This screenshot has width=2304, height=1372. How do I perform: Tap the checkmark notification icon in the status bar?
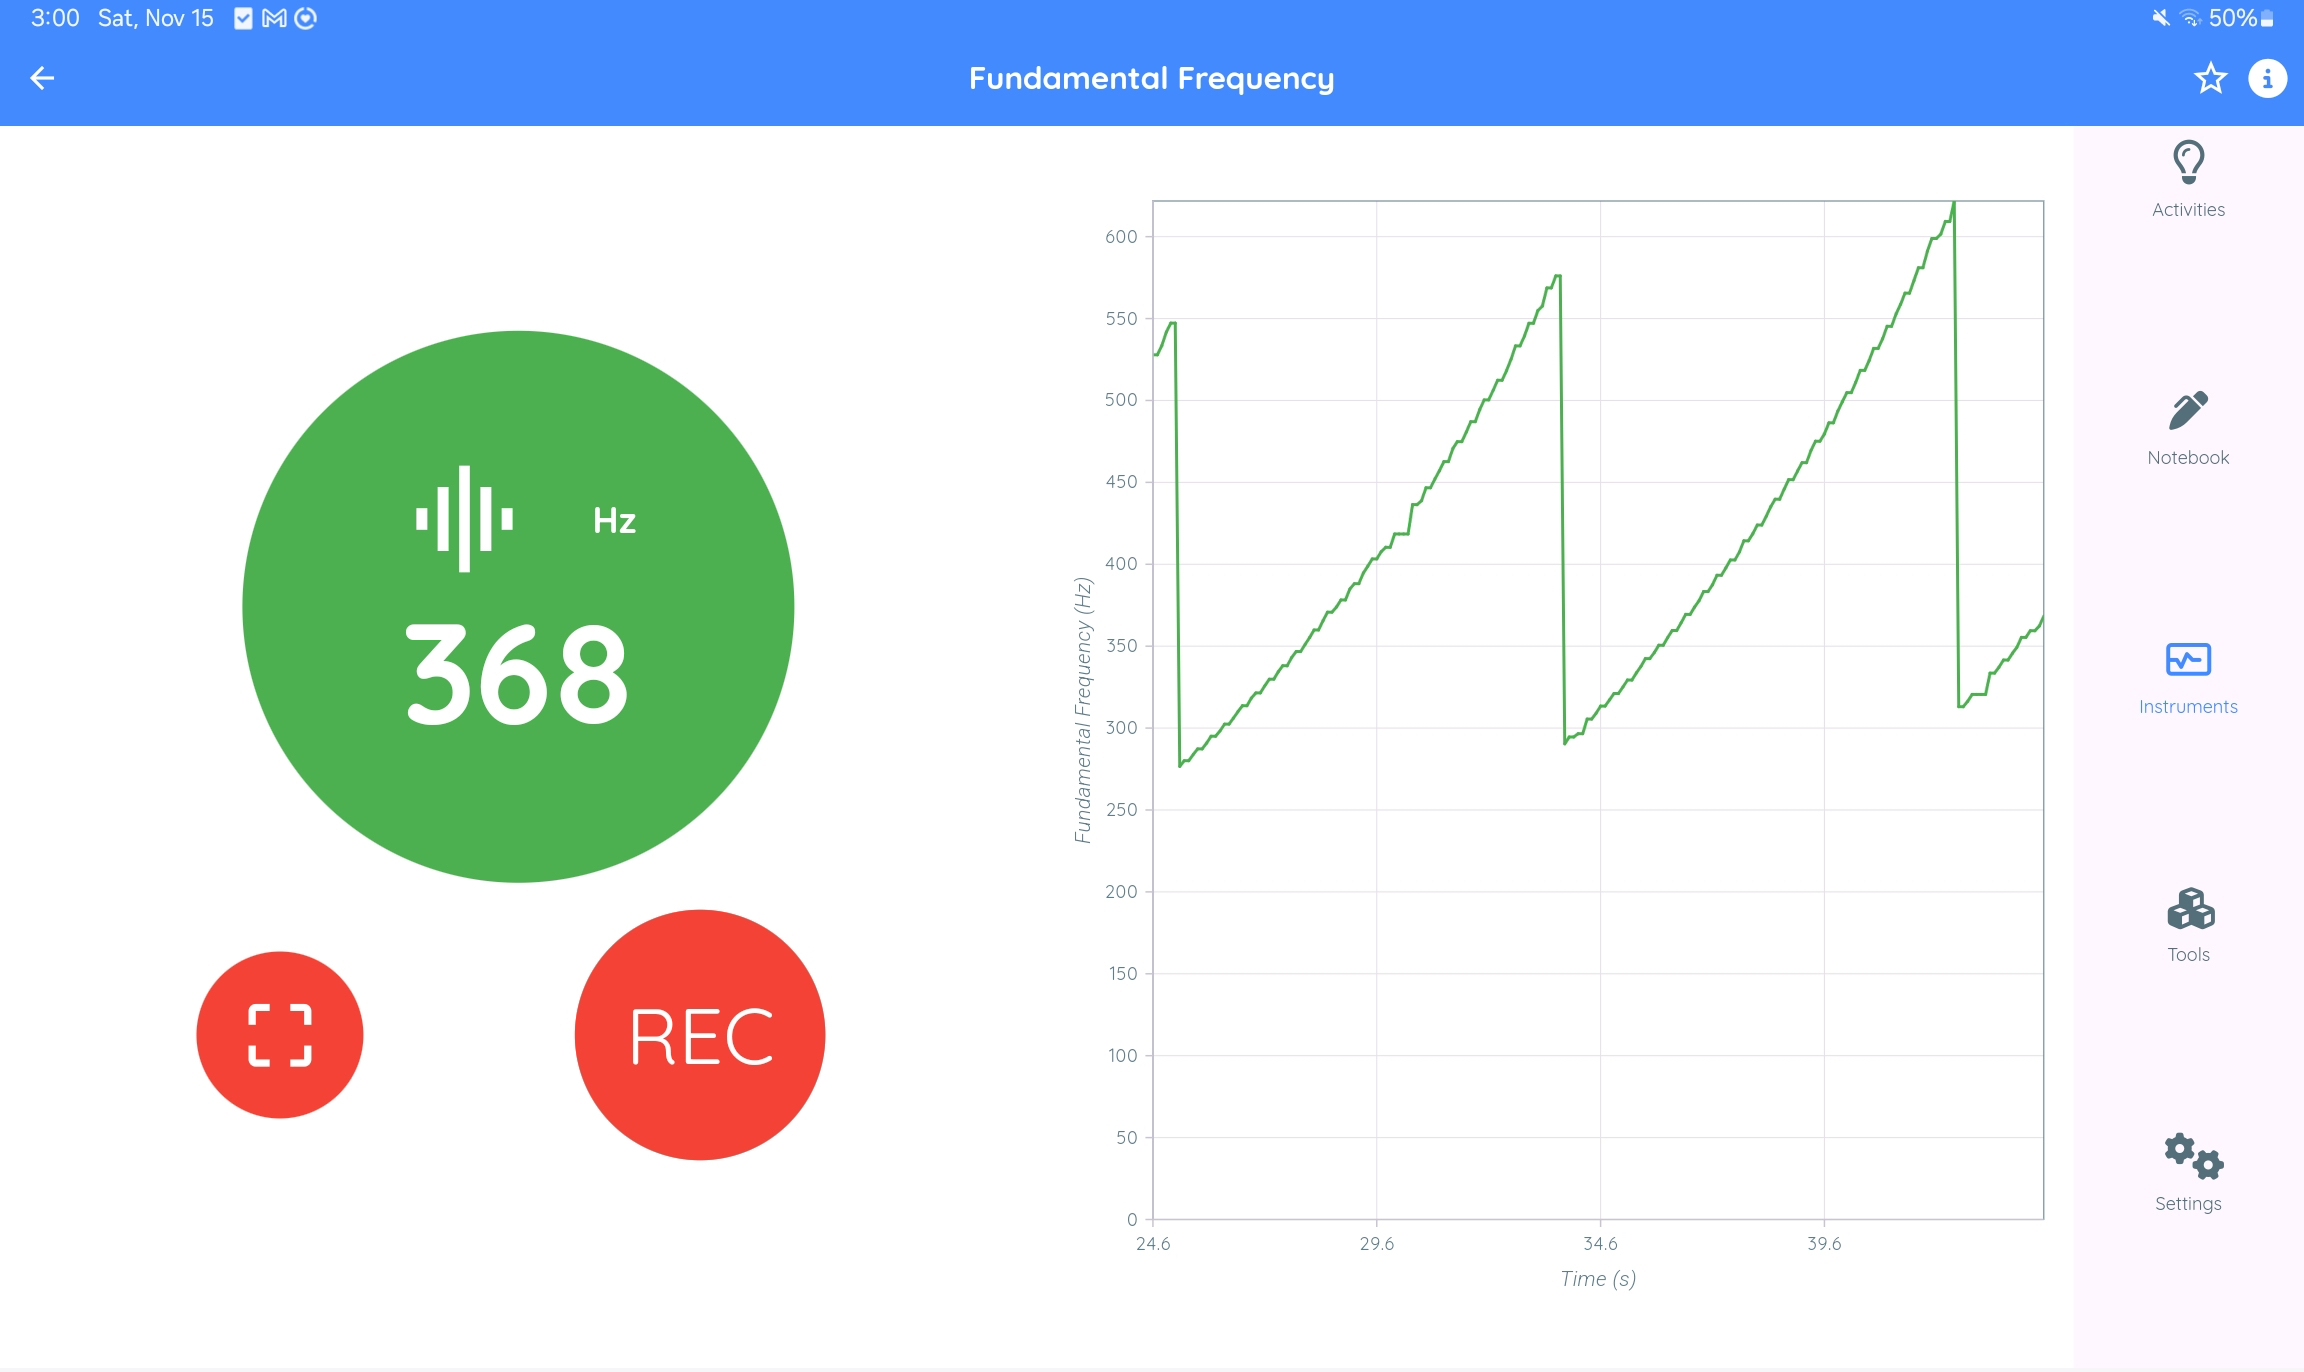(243, 18)
